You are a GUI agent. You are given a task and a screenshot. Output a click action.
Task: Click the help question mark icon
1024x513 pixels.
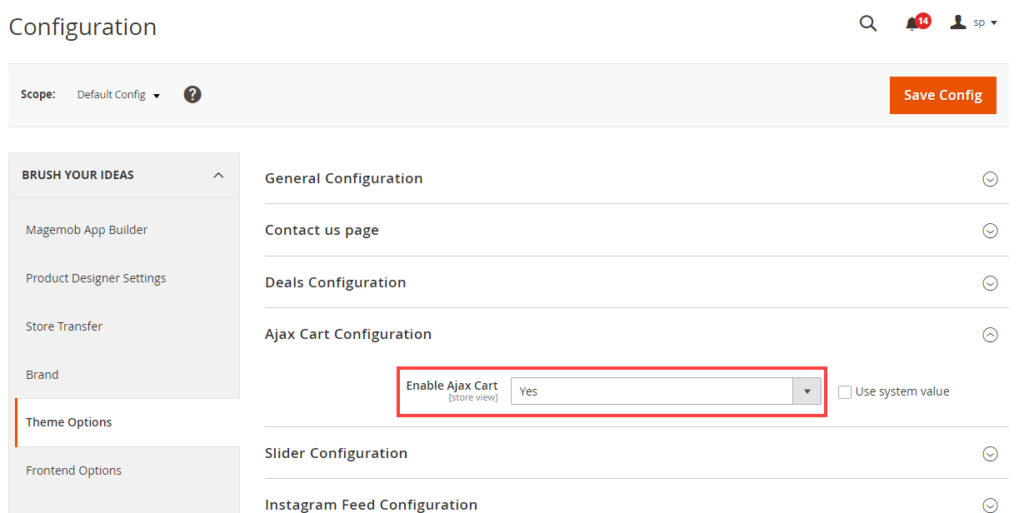[x=193, y=94]
